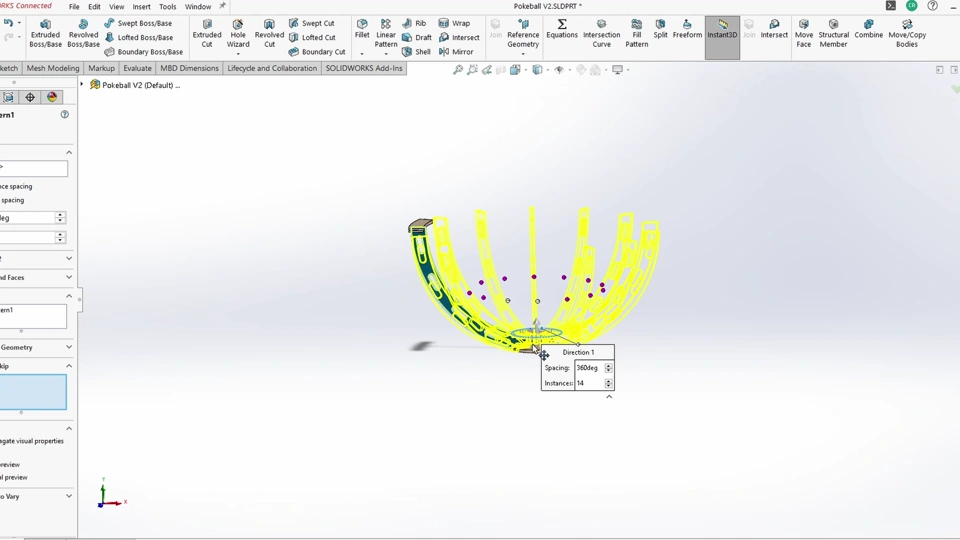Viewport: 960px width, 540px height.
Task: Open Move/Copy Bodies tool
Action: click(x=907, y=34)
